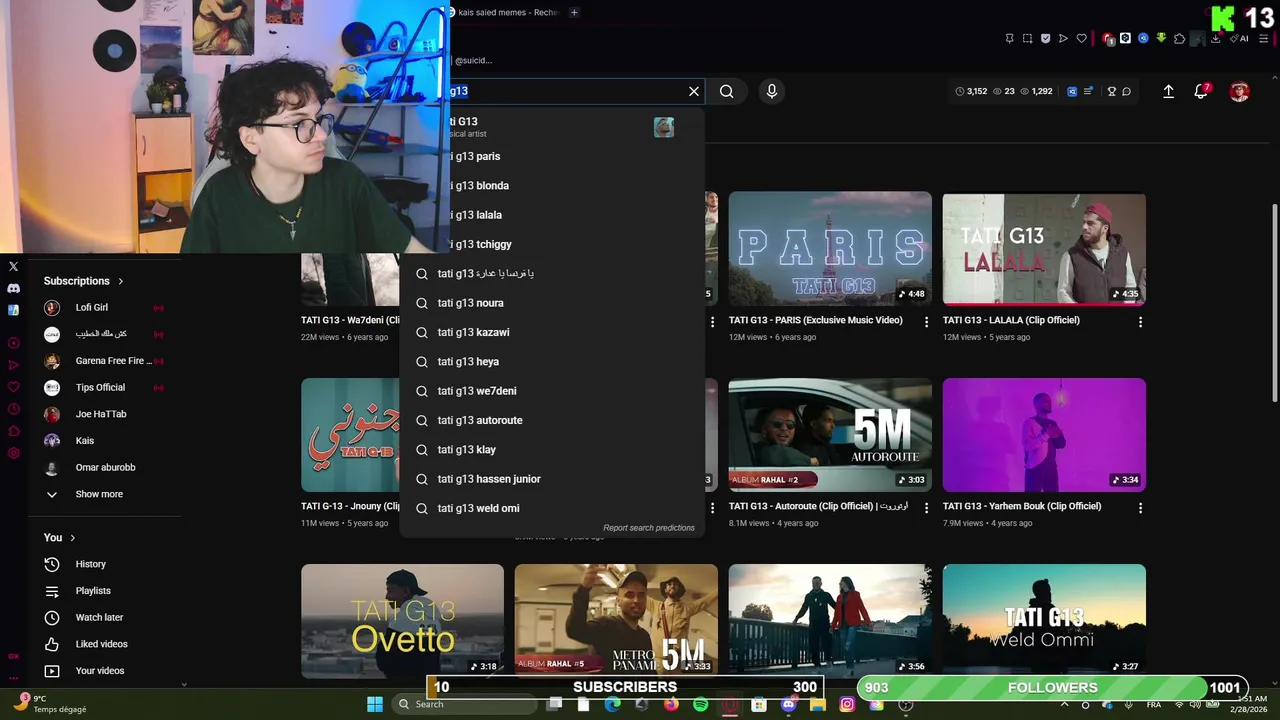Expand Subscriptions section chevron
Screen dimensions: 1280x720
(x=121, y=281)
